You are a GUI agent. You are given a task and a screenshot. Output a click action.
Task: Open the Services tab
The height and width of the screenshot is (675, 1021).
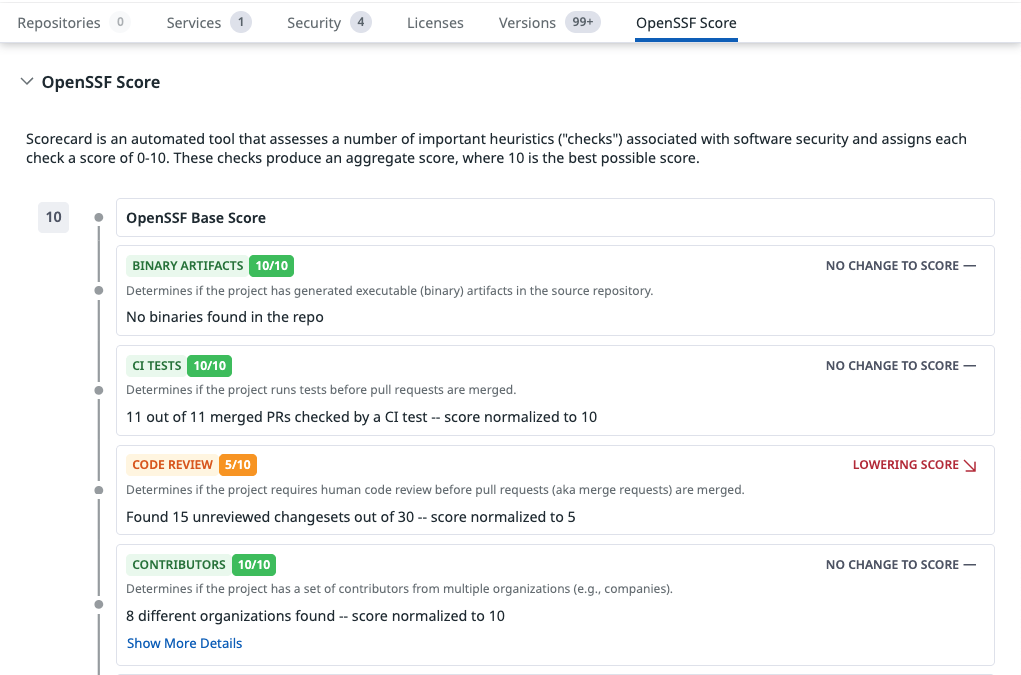tap(194, 23)
